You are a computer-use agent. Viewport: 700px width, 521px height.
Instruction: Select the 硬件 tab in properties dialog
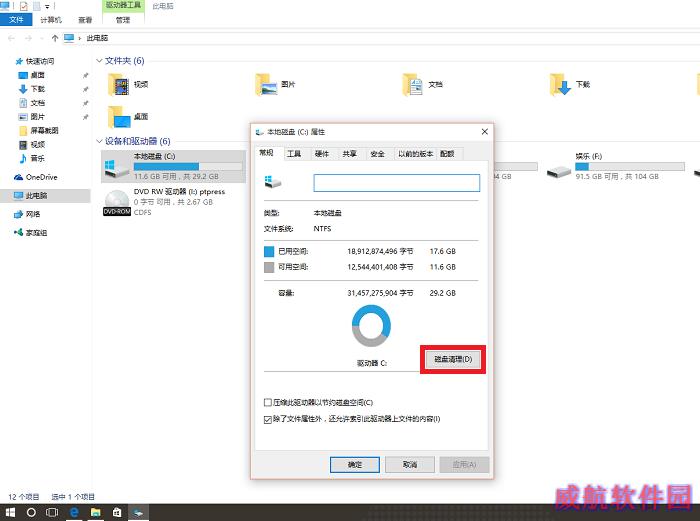[x=322, y=154]
